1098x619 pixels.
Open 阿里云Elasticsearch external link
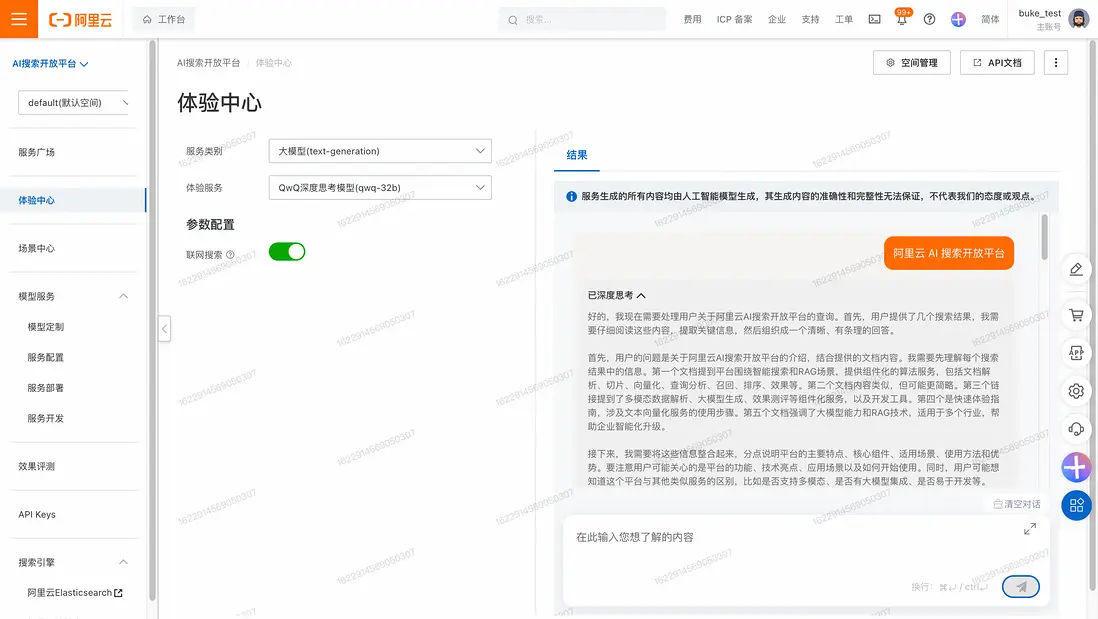click(75, 593)
